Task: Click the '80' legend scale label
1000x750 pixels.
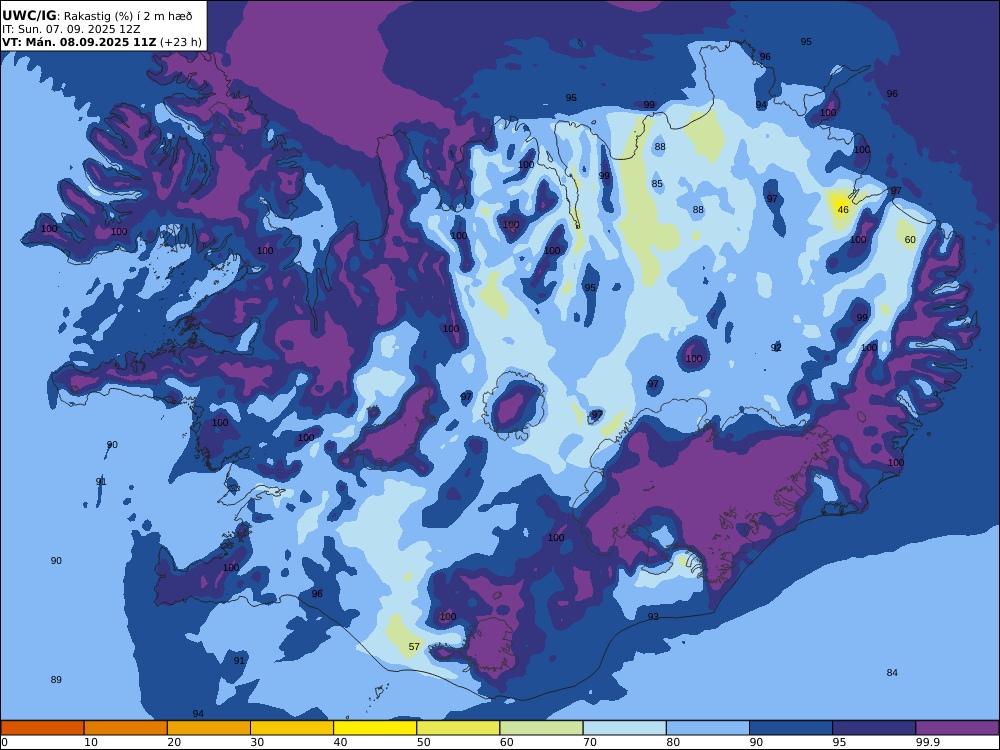Action: pyautogui.click(x=673, y=742)
